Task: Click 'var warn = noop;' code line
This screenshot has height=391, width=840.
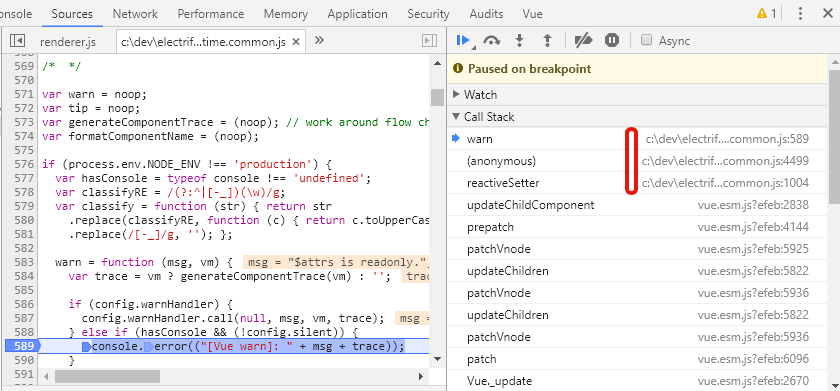Action: [94, 94]
